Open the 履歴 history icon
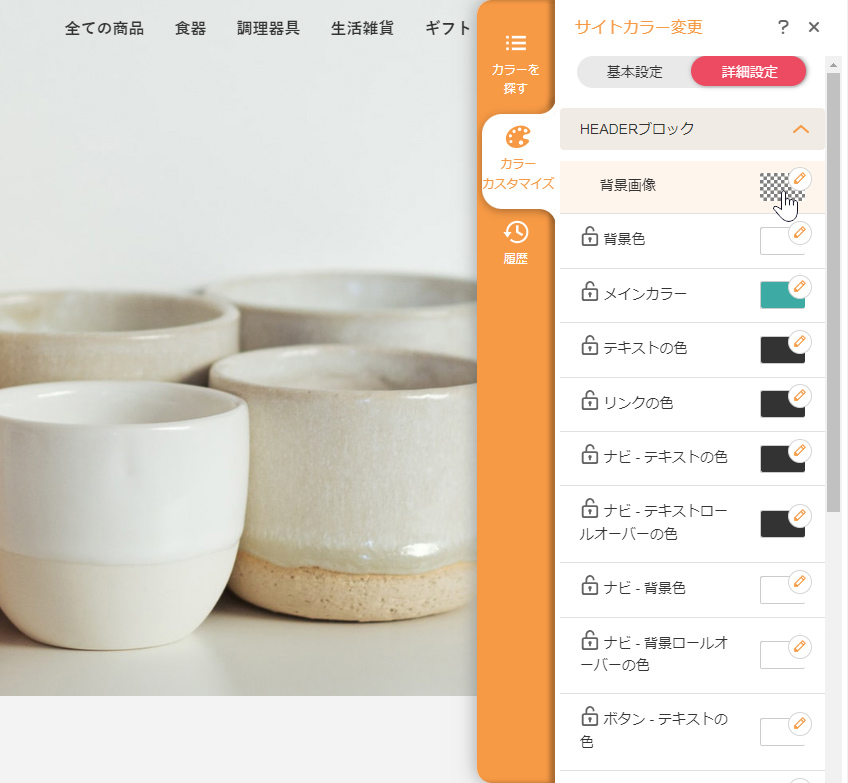 tap(516, 232)
